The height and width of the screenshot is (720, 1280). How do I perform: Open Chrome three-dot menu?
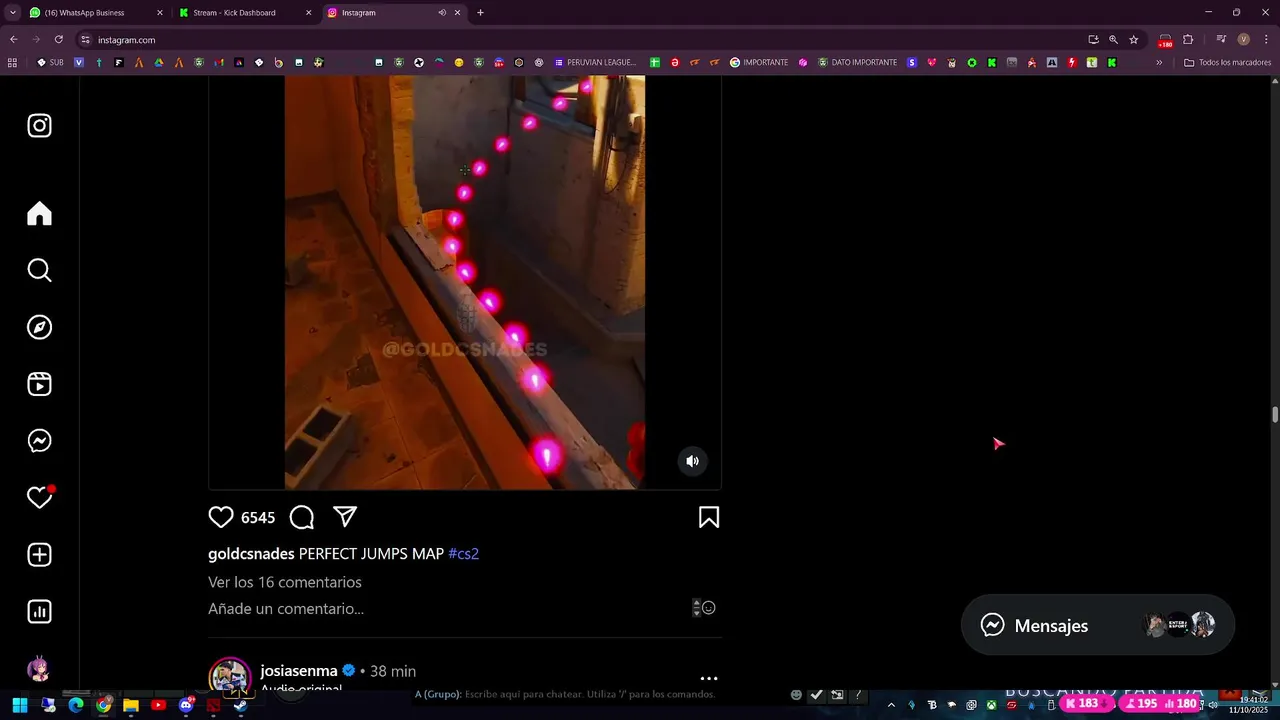[1266, 40]
